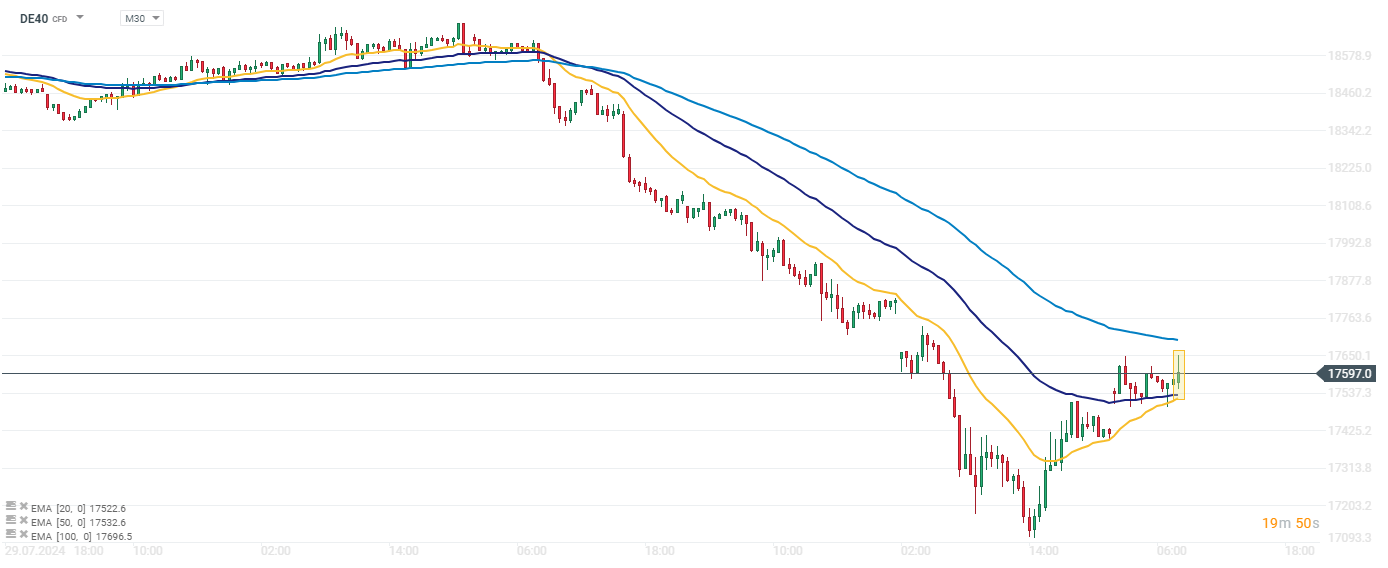This screenshot has height=568, width=1388.
Task: Remove the EMA 20 indicator
Action: pos(24,508)
